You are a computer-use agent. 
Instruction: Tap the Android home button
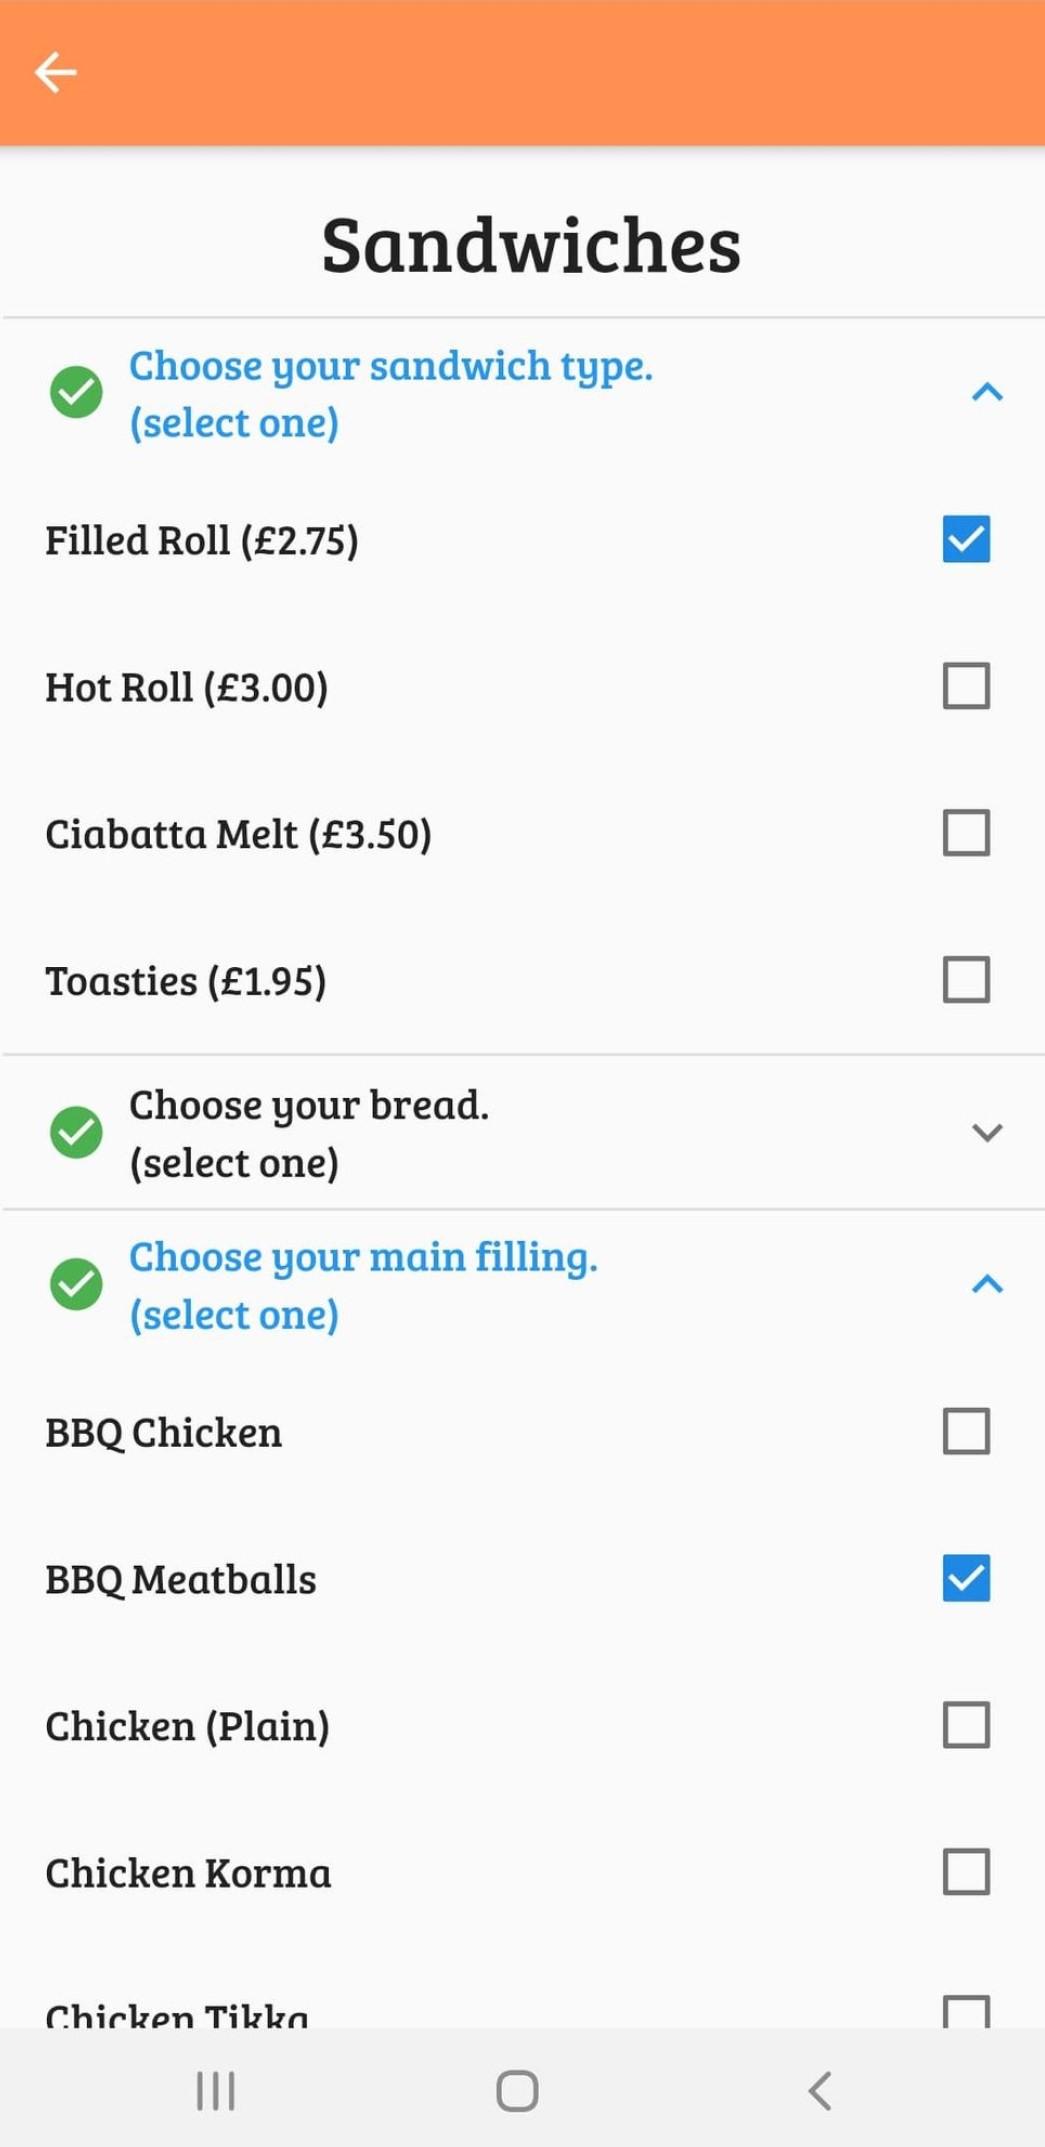[517, 2090]
